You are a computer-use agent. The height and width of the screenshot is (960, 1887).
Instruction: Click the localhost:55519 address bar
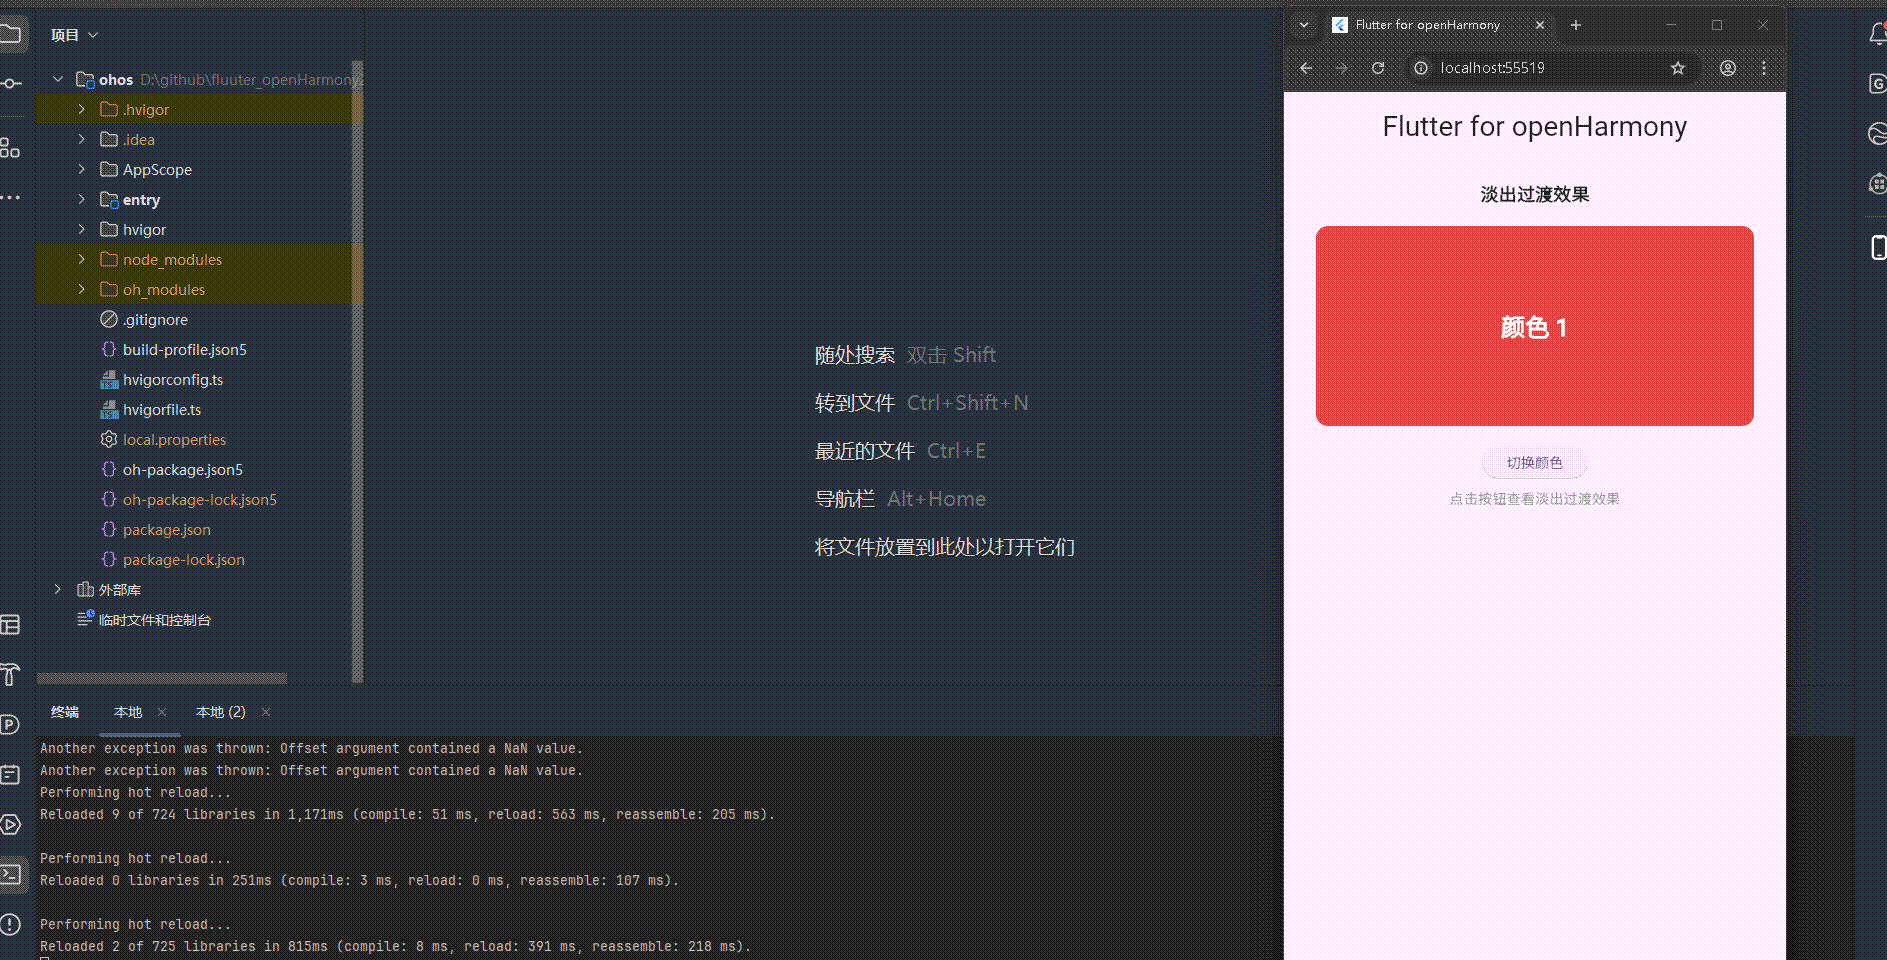click(x=1492, y=67)
